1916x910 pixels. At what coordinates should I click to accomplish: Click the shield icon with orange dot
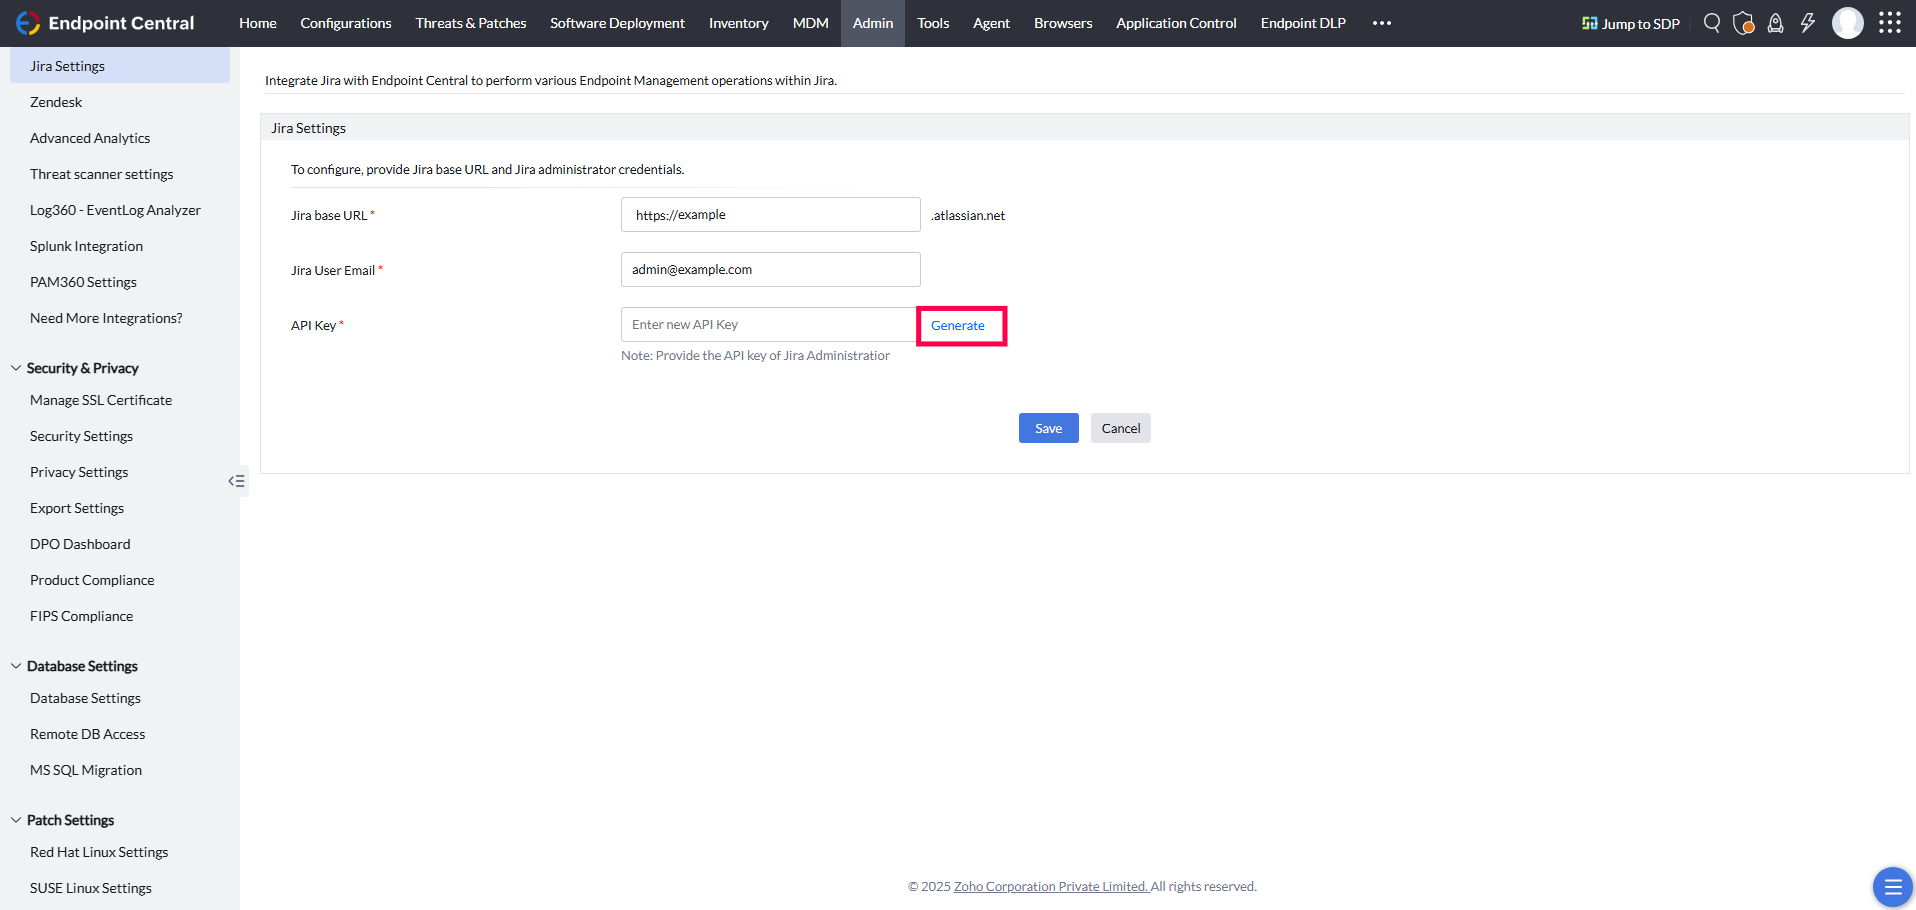coord(1744,23)
